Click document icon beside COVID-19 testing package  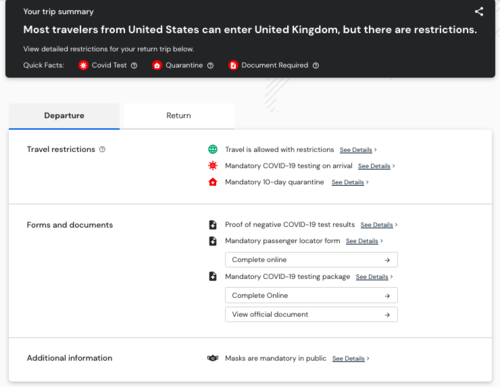[x=213, y=277]
